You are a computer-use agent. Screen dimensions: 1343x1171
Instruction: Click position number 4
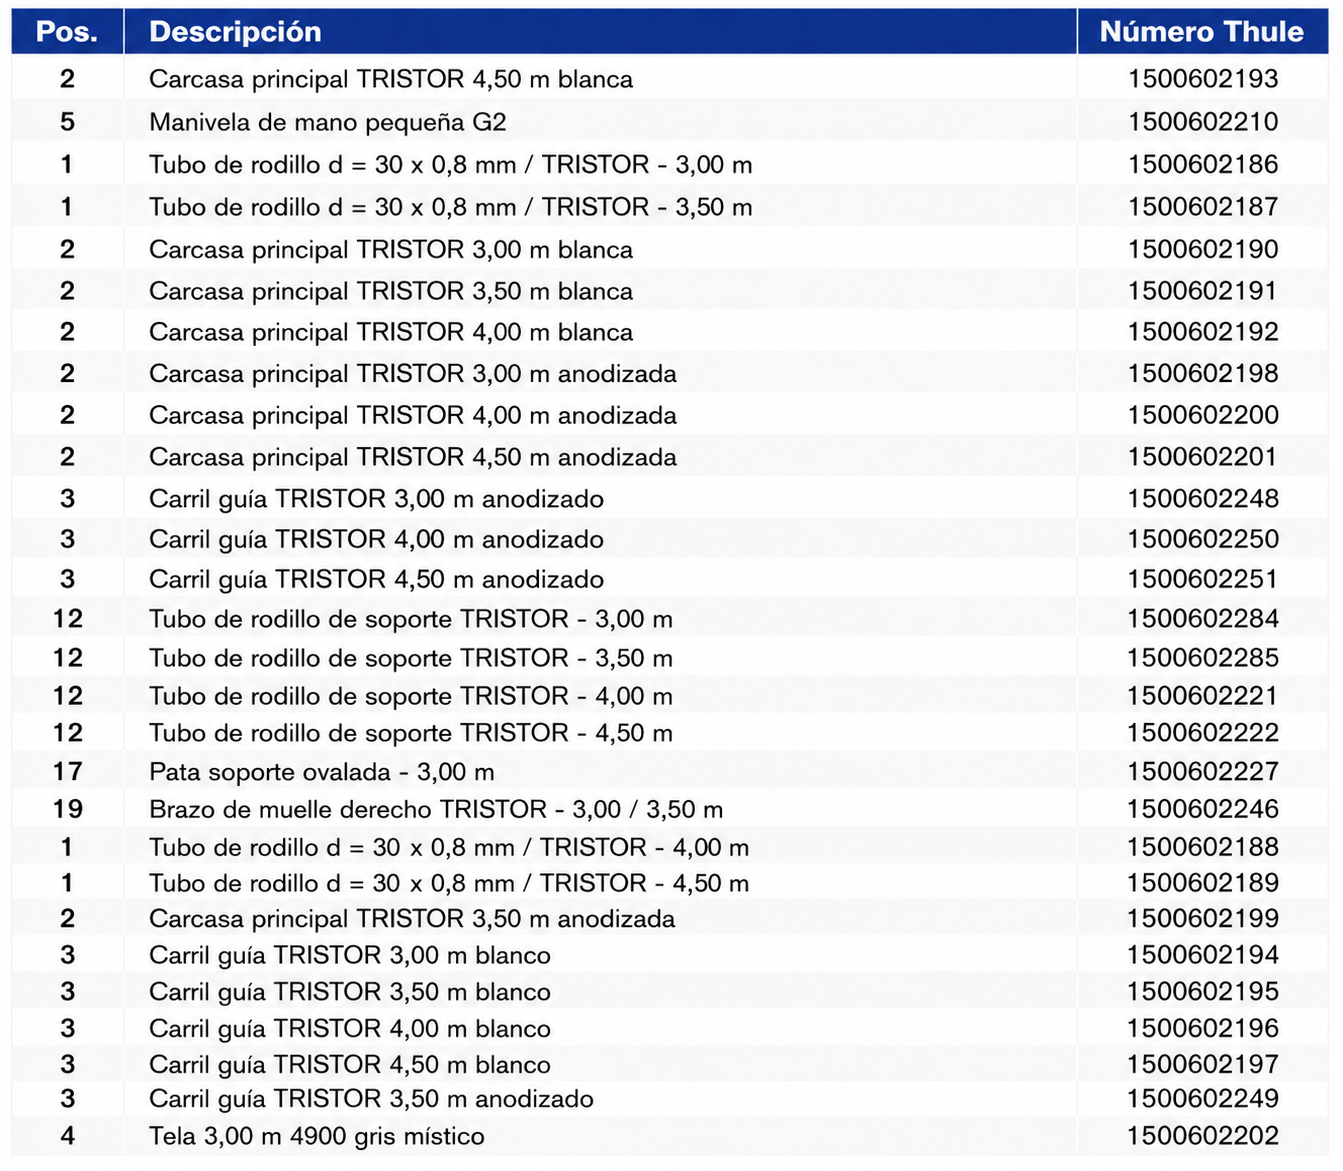67,1136
